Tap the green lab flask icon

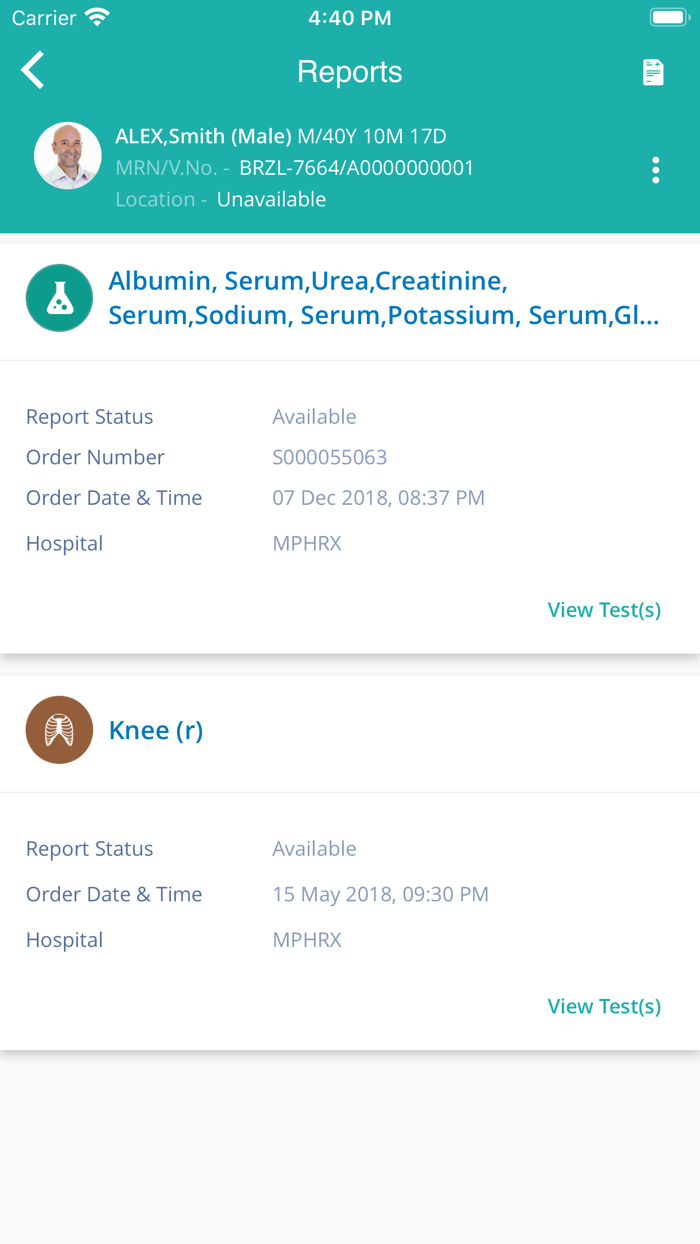point(59,298)
